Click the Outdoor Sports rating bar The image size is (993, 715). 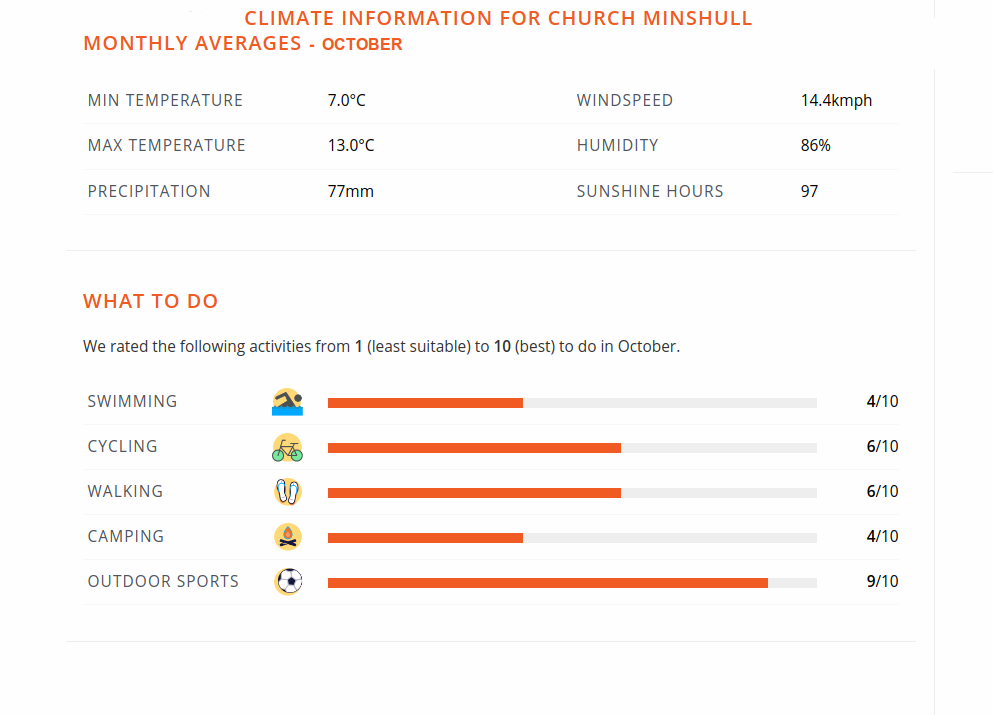click(572, 583)
